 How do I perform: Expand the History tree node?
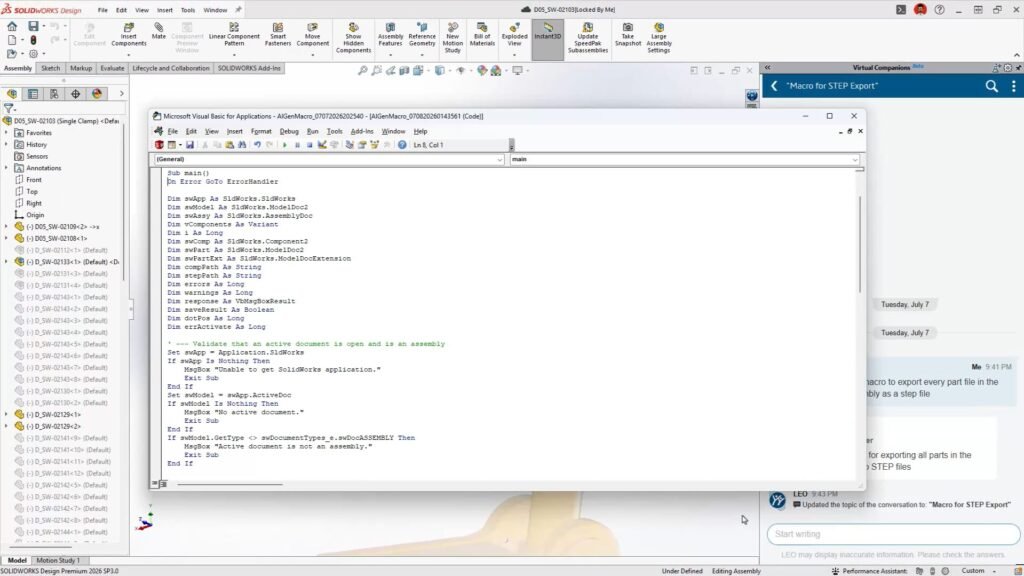click(7, 144)
